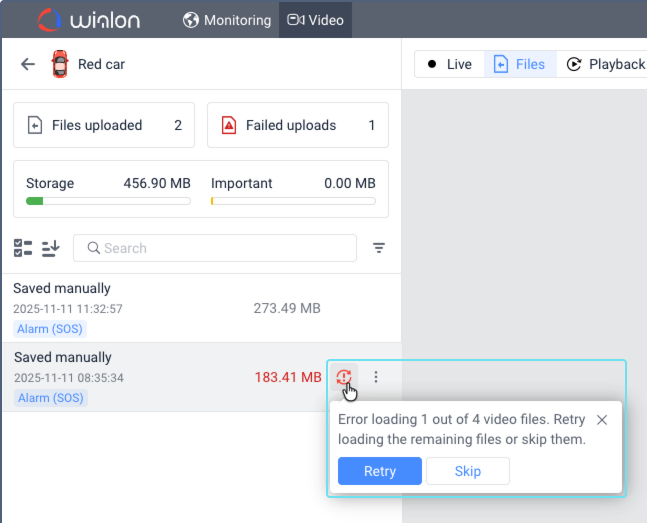647x523 pixels.
Task: Click the Retry button
Action: [380, 471]
